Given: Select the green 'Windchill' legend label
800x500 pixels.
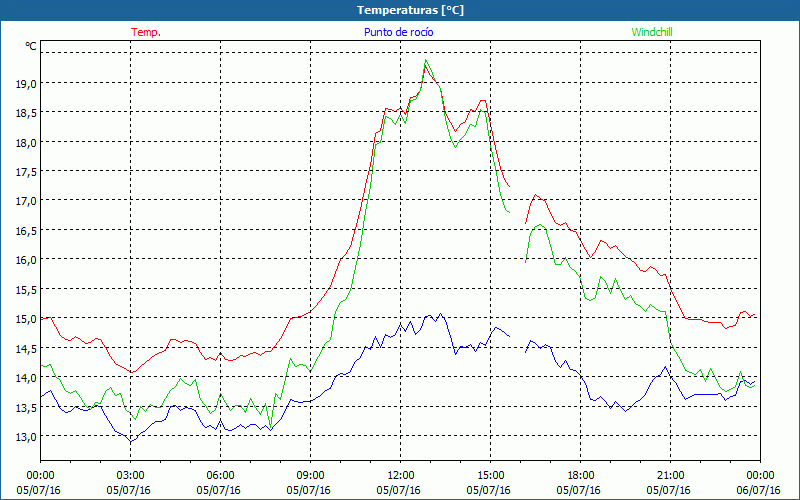Looking at the screenshot, I should (x=652, y=32).
